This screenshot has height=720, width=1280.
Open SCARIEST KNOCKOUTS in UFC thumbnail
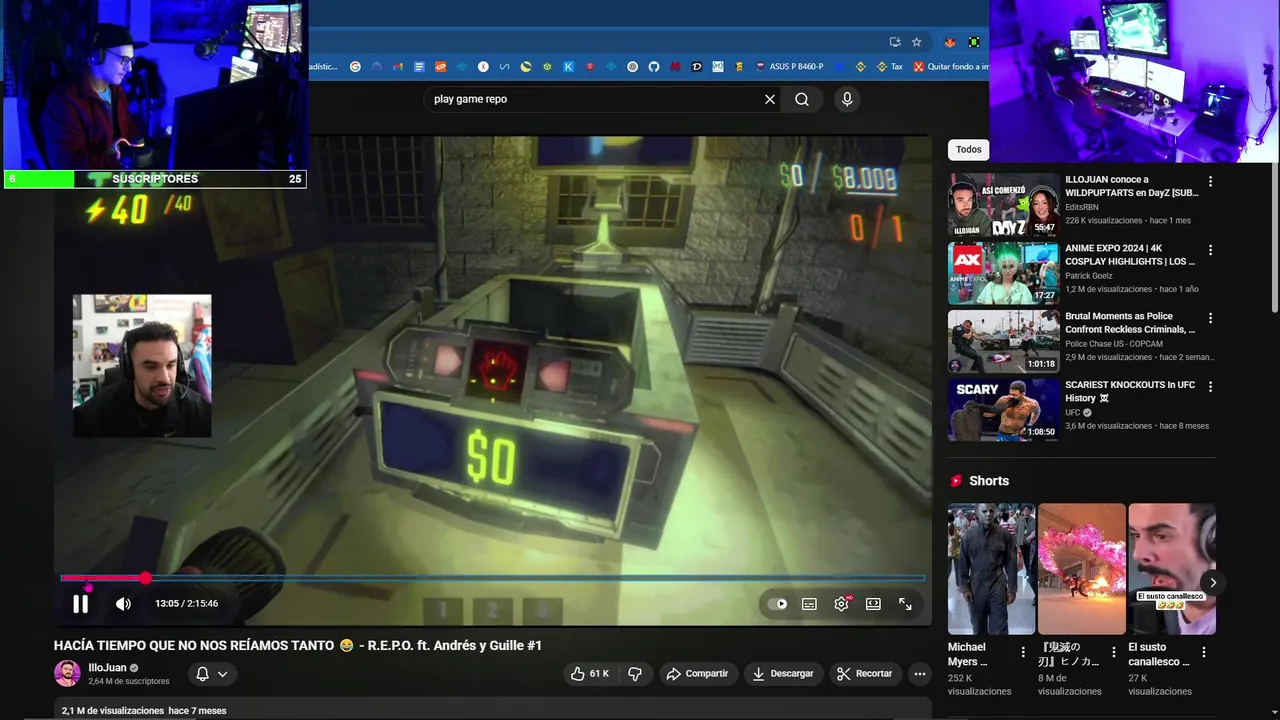coord(1003,409)
